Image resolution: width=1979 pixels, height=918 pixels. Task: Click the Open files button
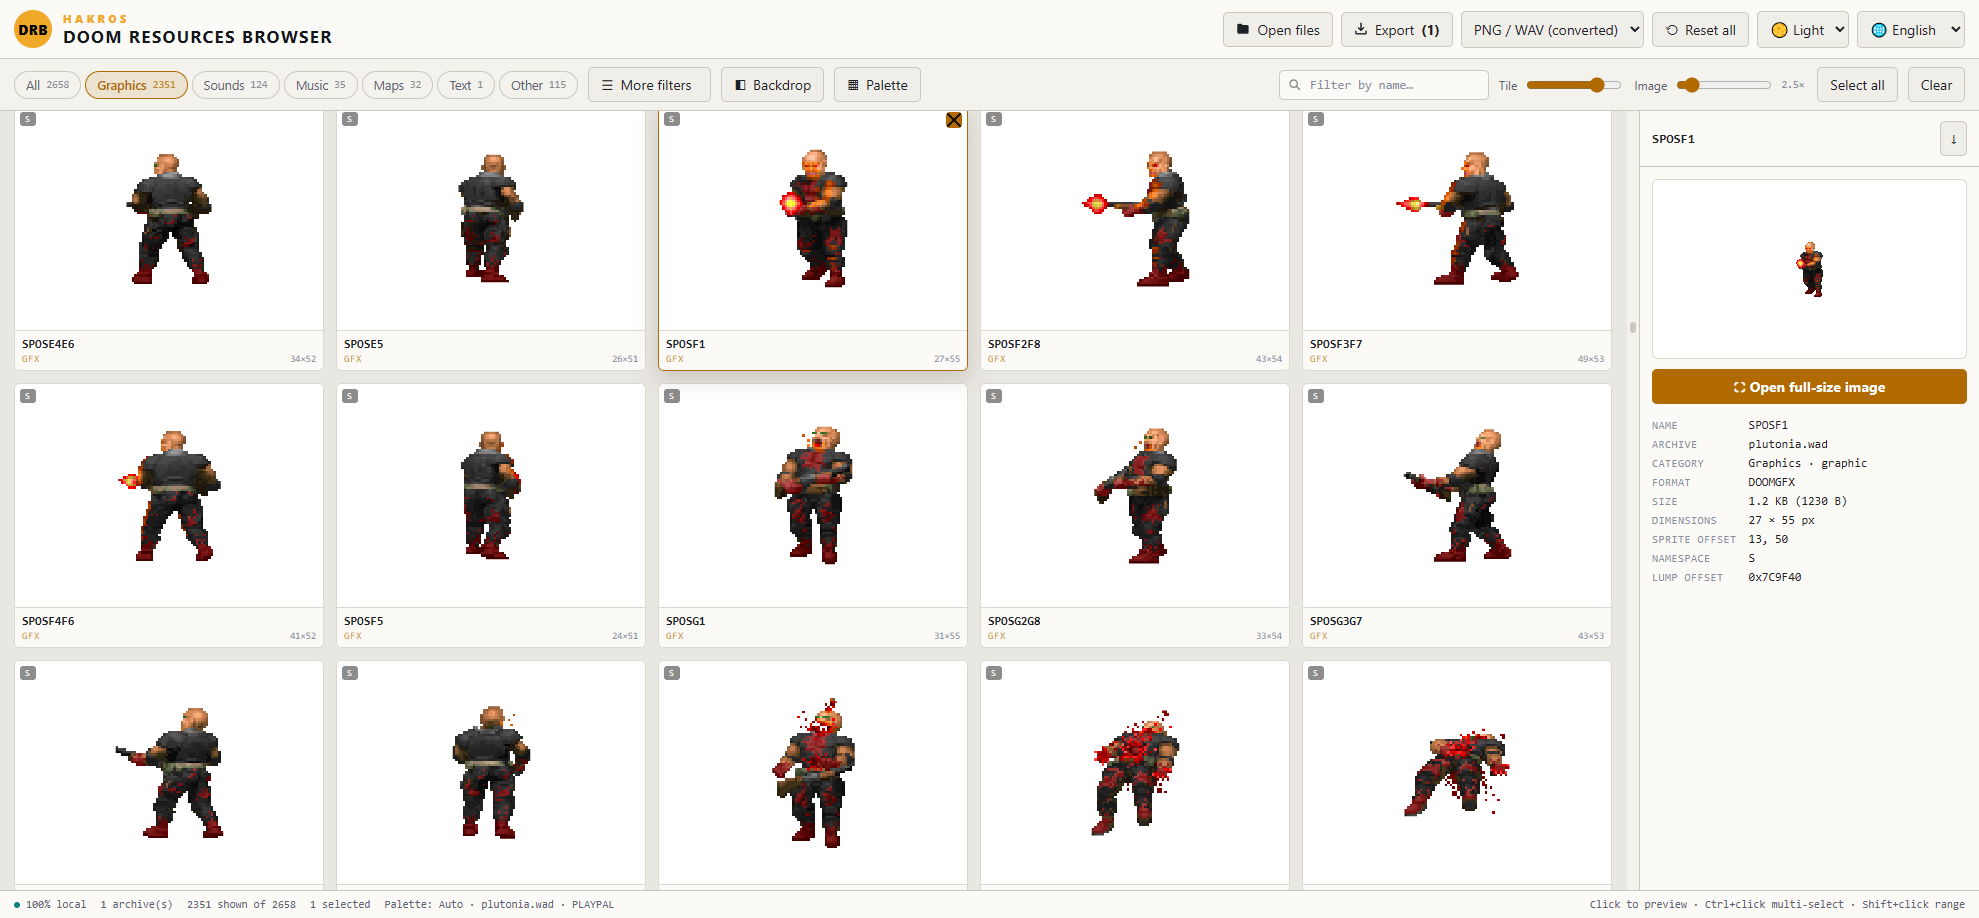click(x=1278, y=30)
